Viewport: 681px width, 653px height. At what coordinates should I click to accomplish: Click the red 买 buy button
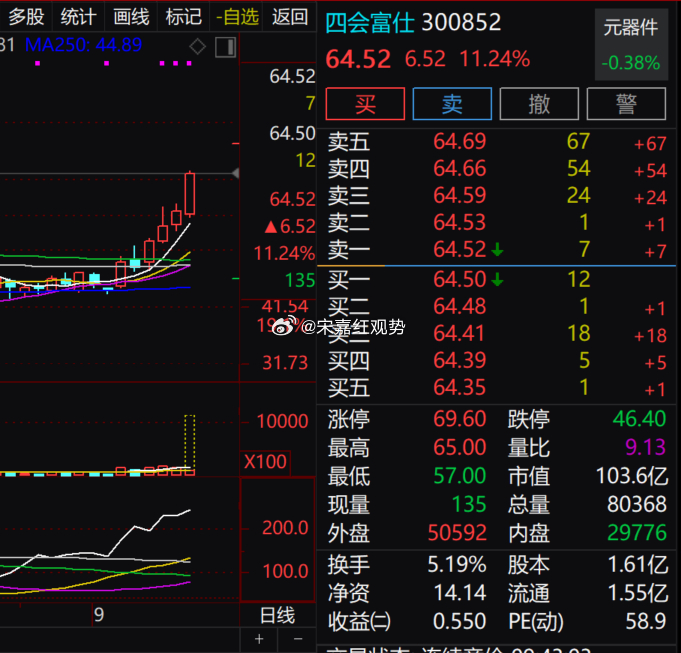coord(365,104)
